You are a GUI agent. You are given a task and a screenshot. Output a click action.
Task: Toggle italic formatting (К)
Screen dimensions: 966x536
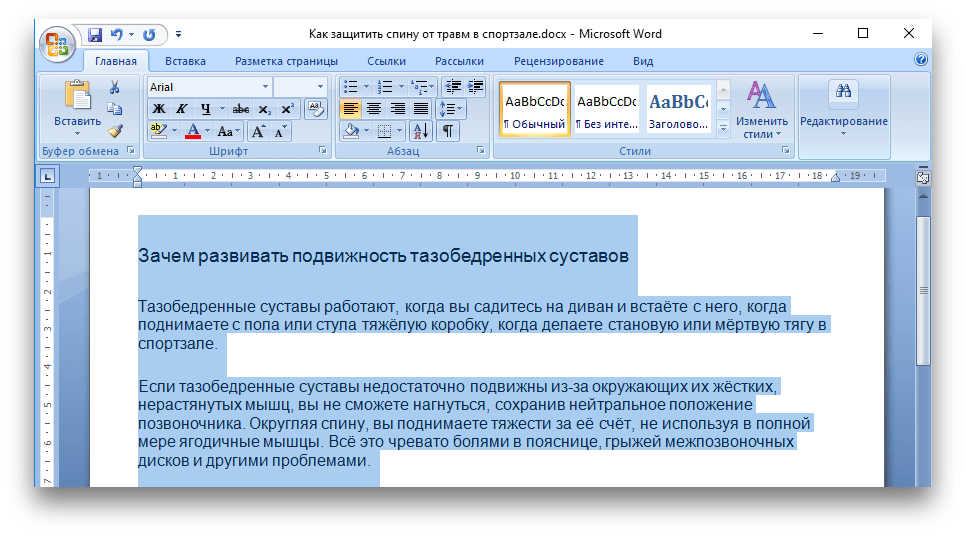coord(182,109)
